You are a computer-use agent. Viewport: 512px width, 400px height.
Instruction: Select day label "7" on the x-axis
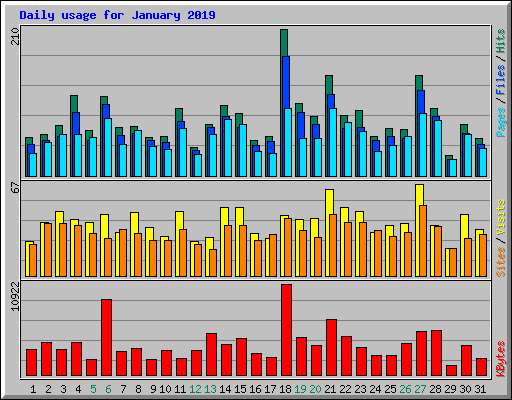[x=123, y=389]
